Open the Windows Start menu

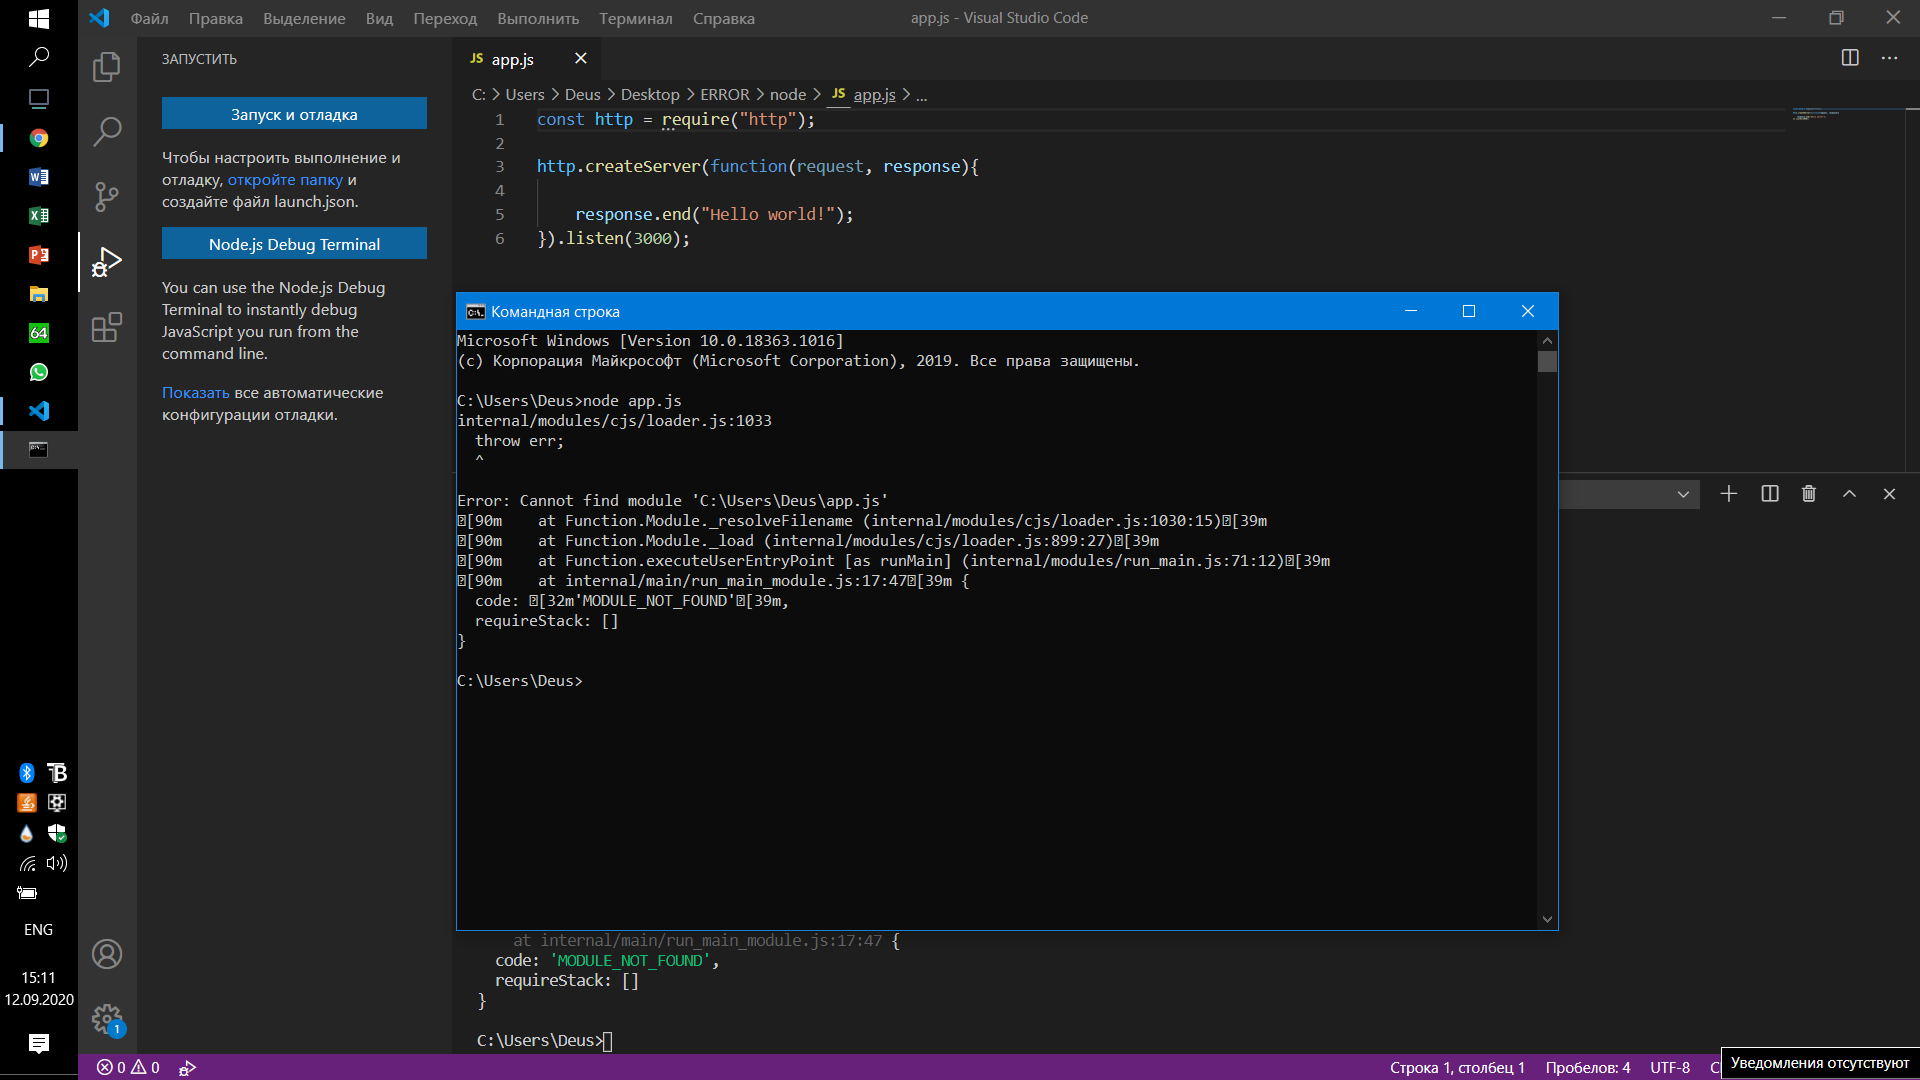[x=39, y=18]
